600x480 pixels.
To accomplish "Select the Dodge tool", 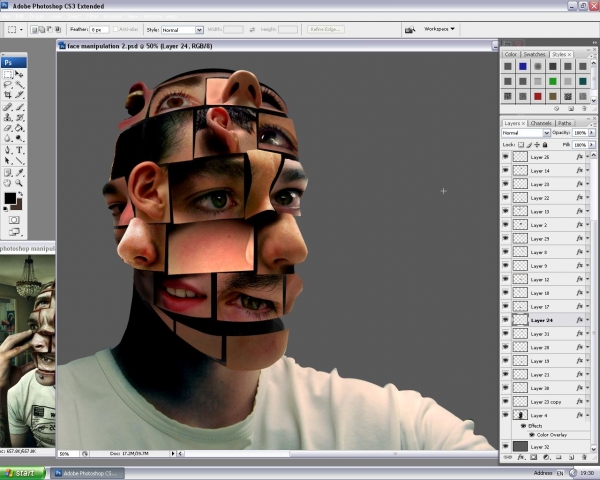I will pos(19,138).
